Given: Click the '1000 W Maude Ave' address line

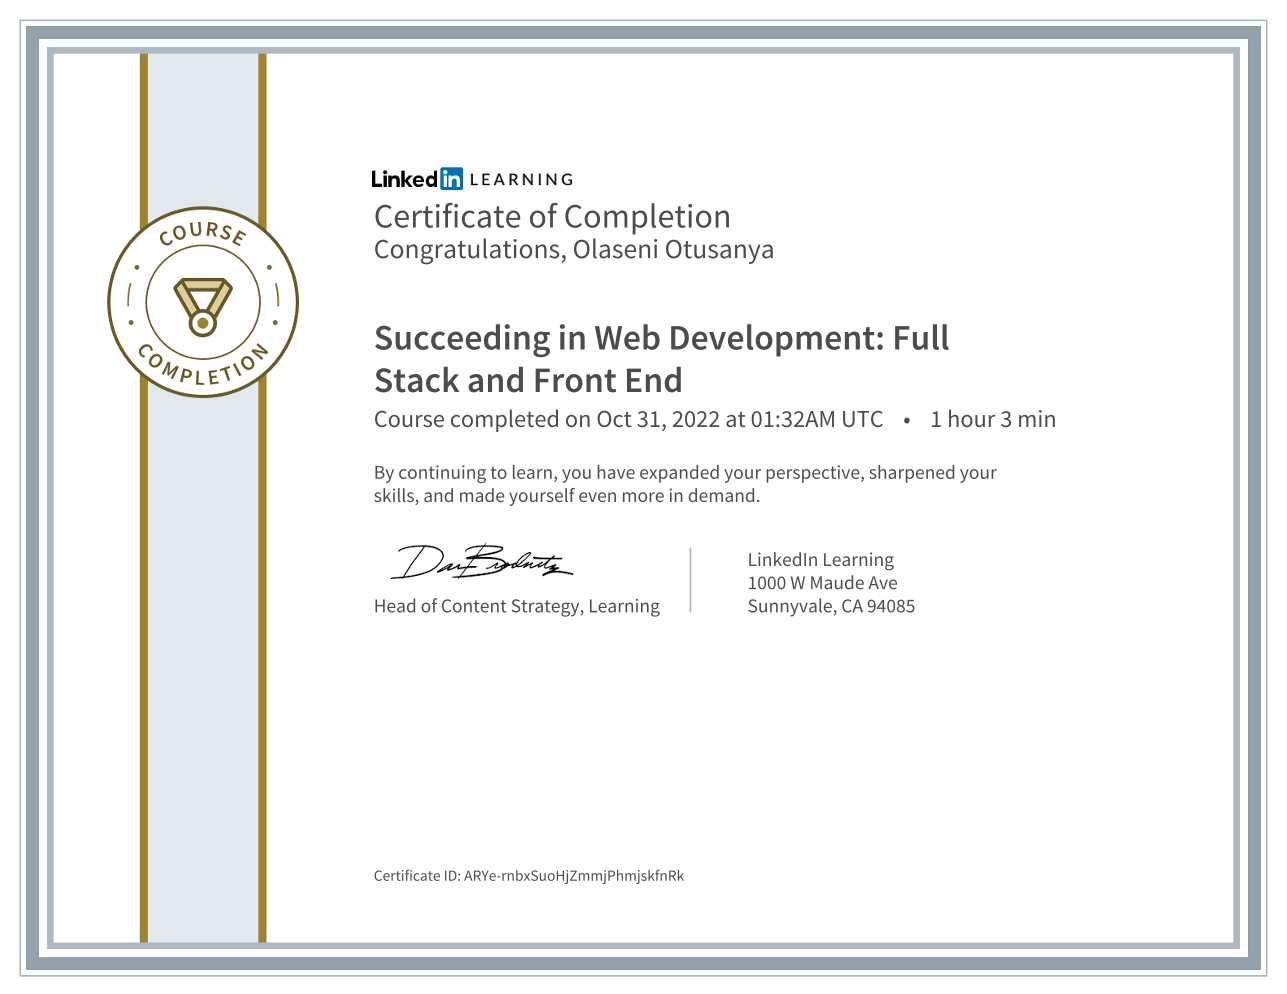Looking at the screenshot, I should point(822,583).
